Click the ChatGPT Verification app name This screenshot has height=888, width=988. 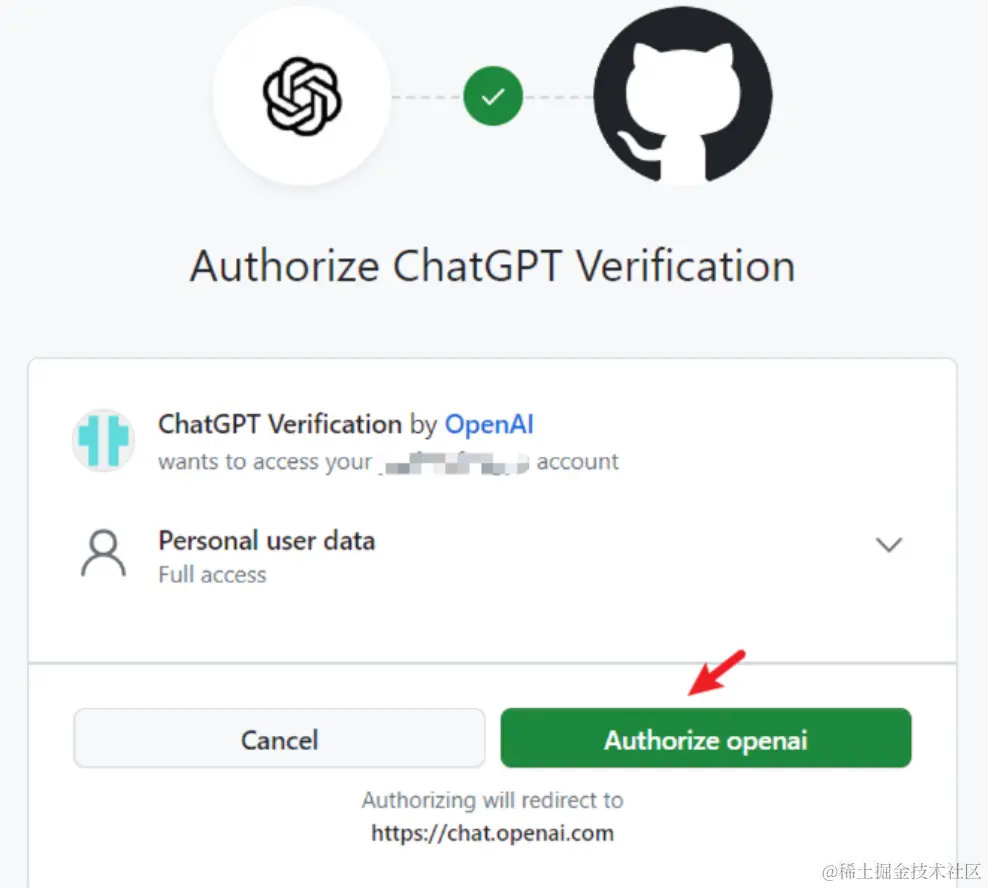(280, 424)
